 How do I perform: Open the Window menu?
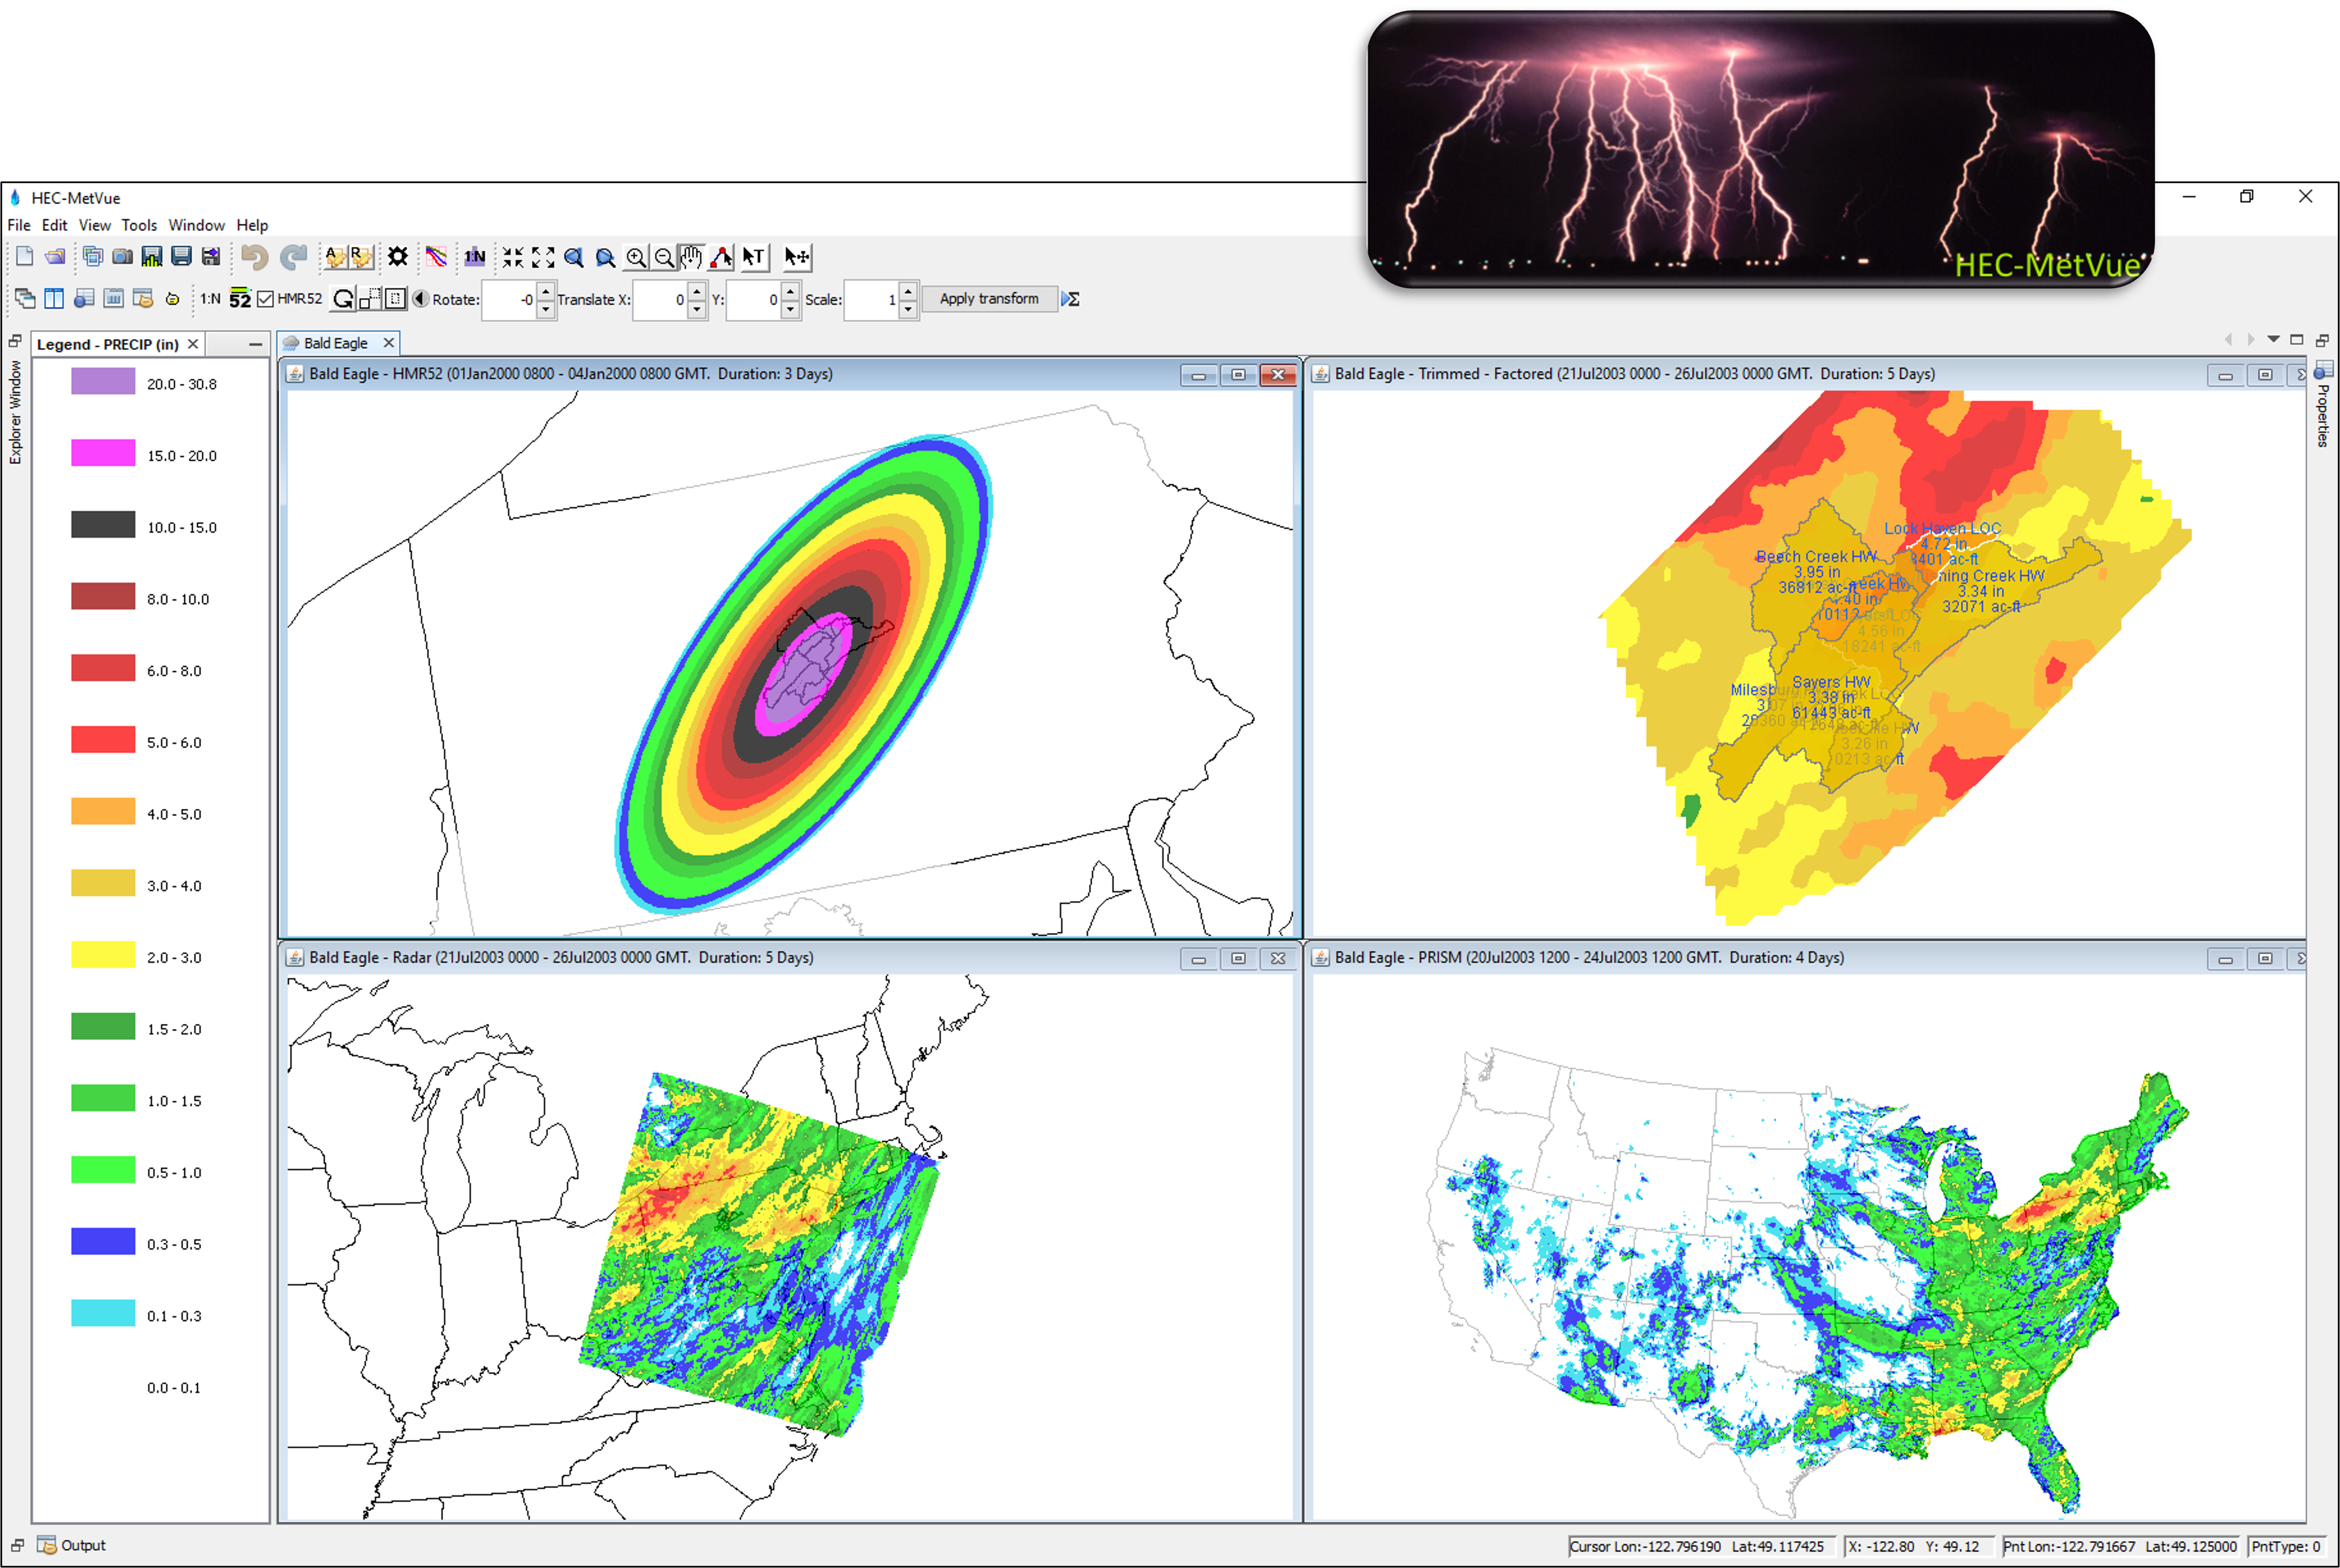point(196,225)
